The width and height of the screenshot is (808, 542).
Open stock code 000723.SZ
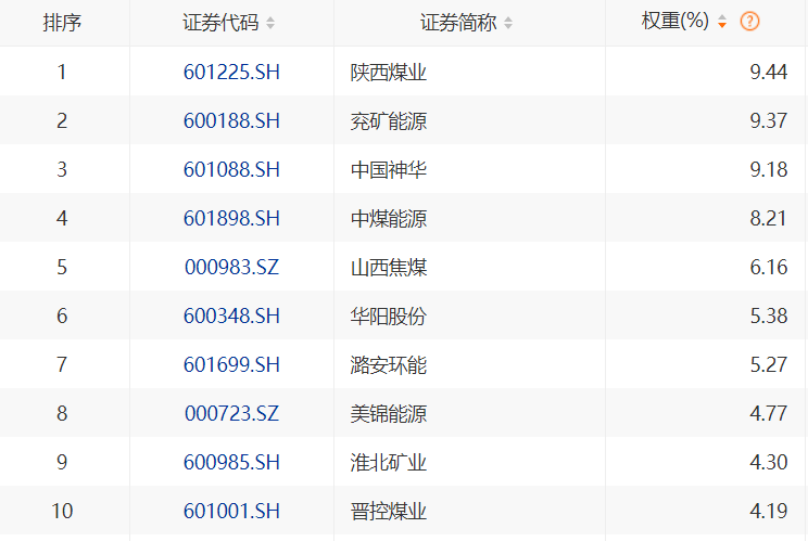click(231, 413)
